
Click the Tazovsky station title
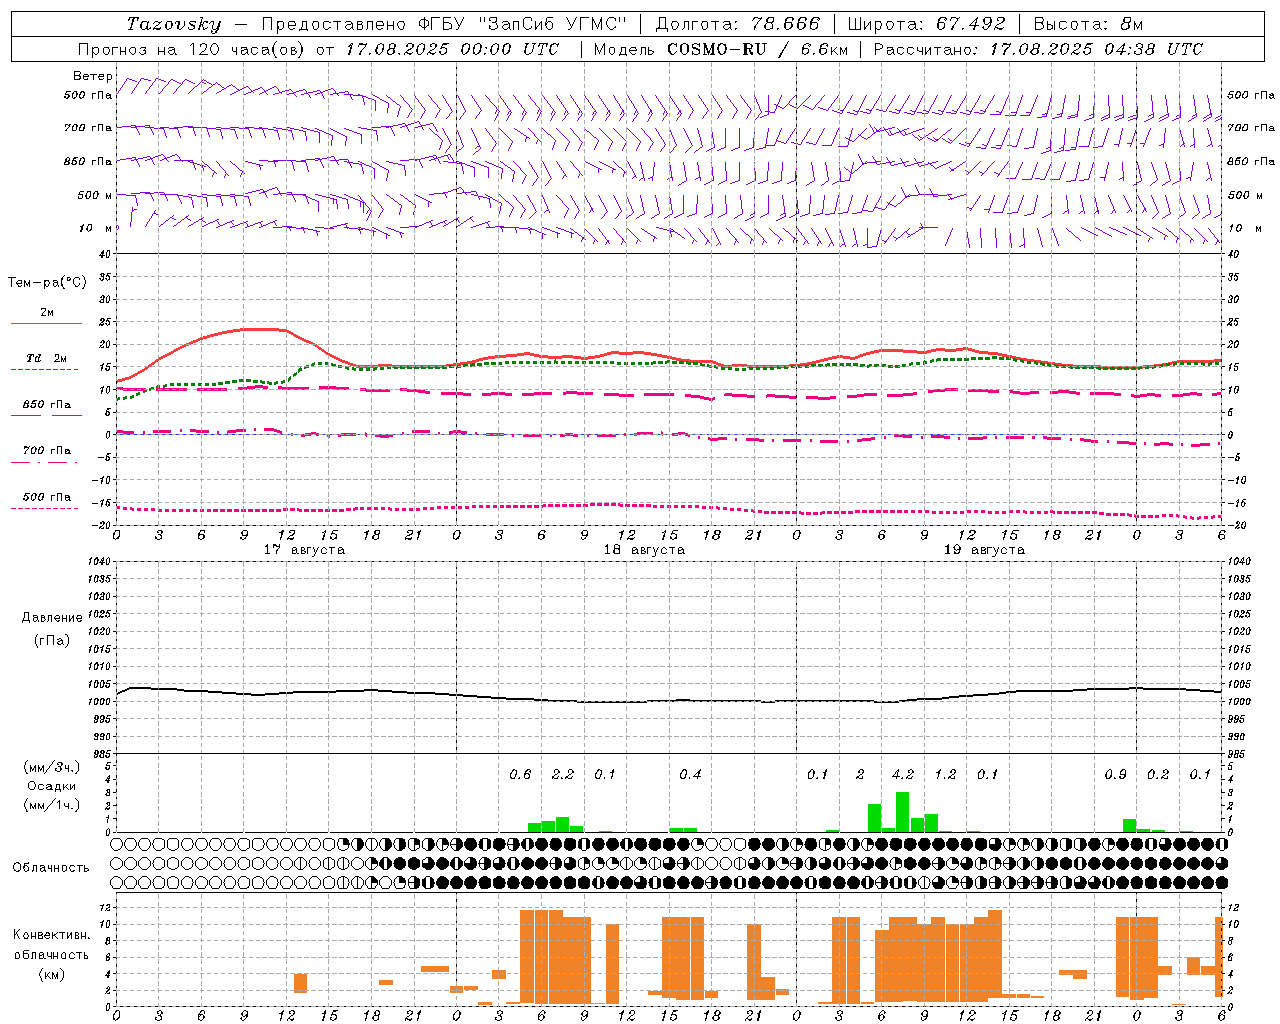tap(174, 24)
